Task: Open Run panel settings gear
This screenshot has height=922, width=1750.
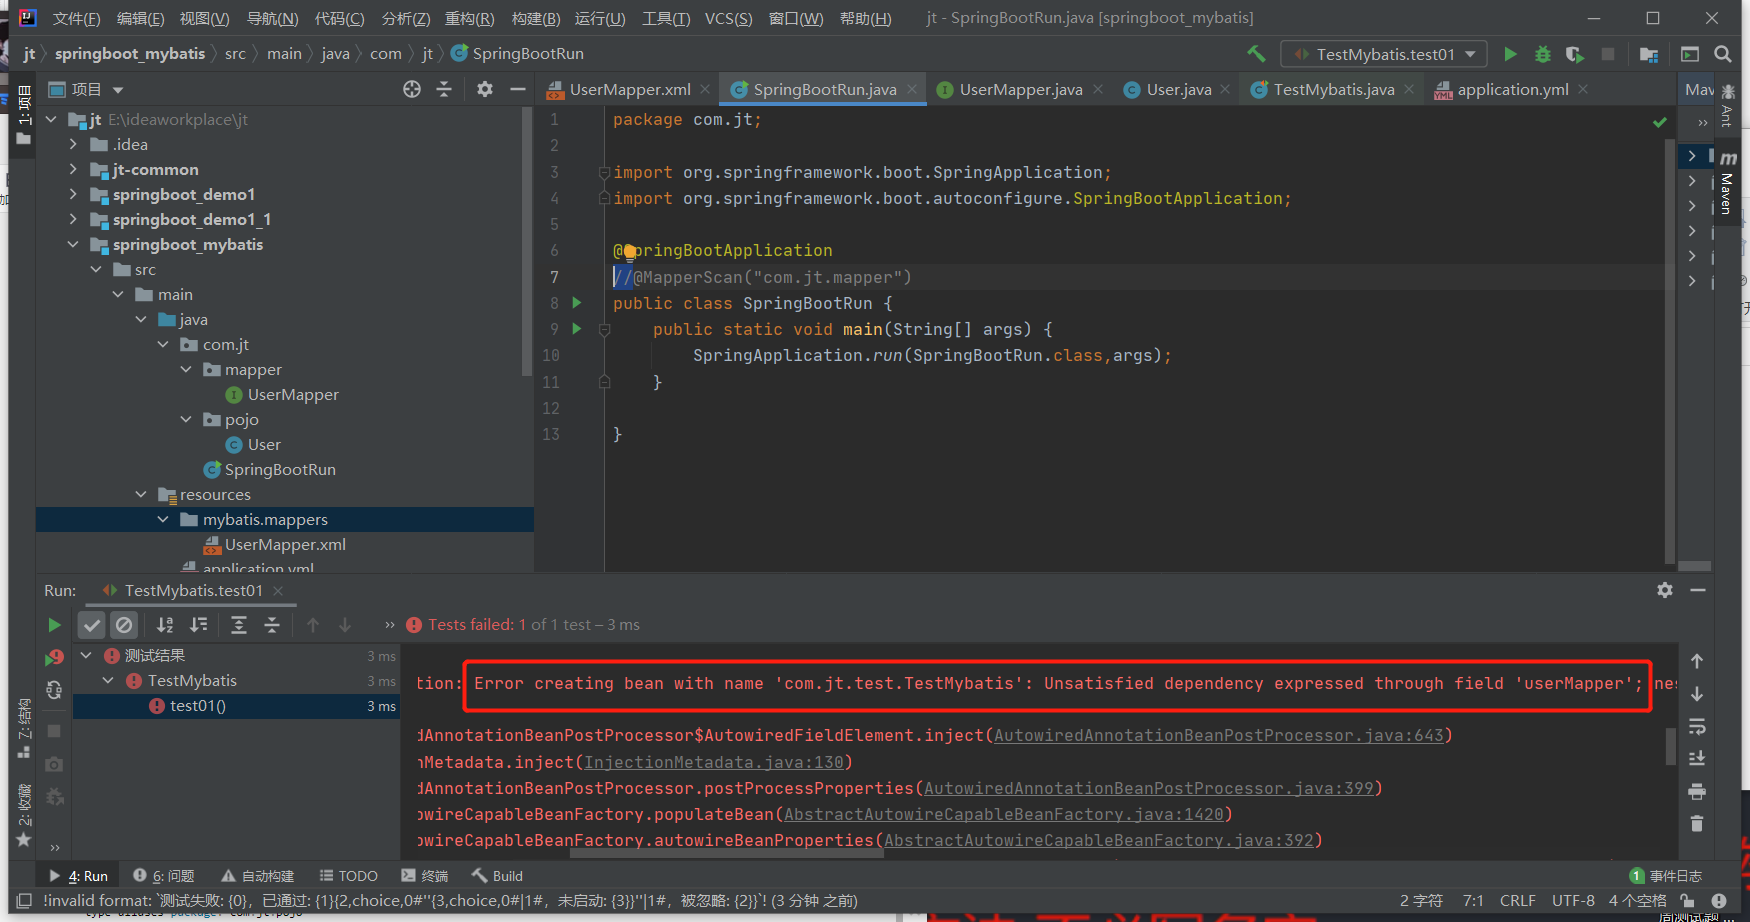Action: point(1665,590)
